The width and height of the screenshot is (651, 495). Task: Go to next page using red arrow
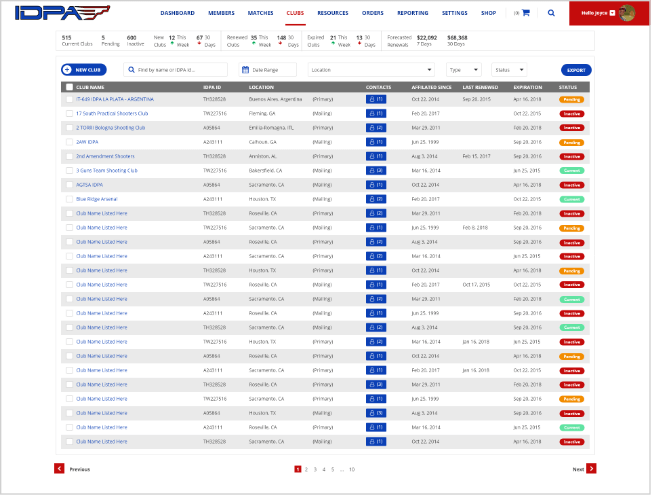(x=590, y=468)
